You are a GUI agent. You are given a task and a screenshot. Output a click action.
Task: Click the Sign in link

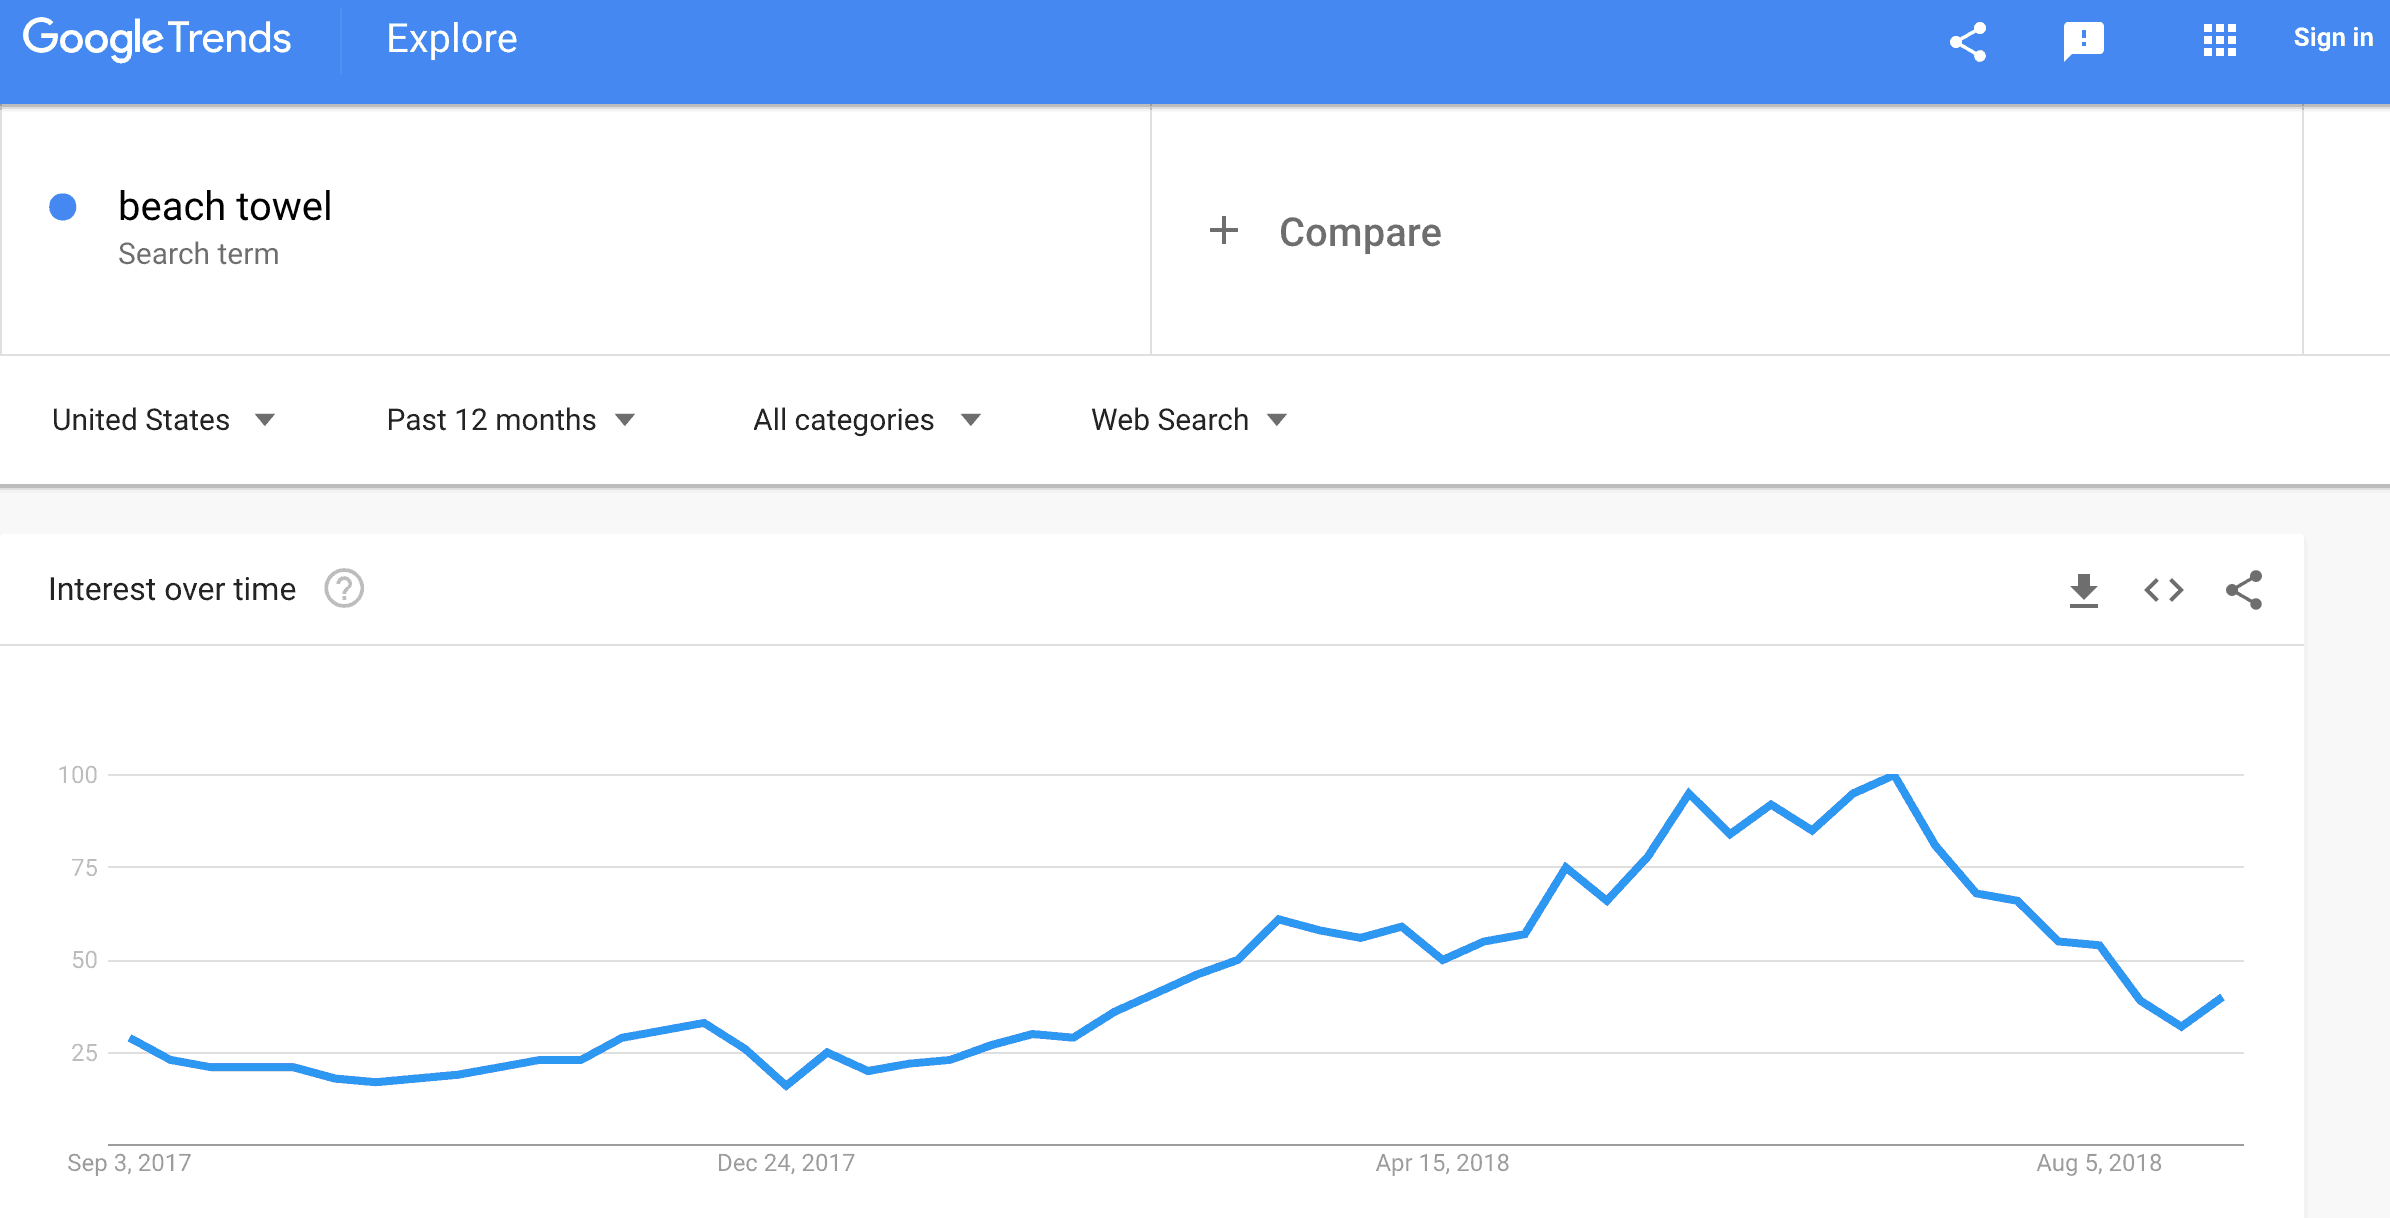(2332, 38)
